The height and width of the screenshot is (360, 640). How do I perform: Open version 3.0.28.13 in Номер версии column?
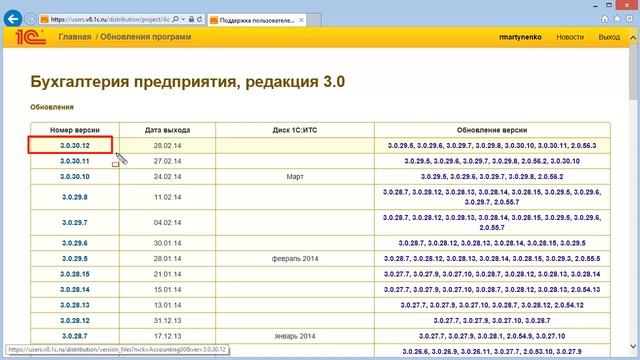75,305
